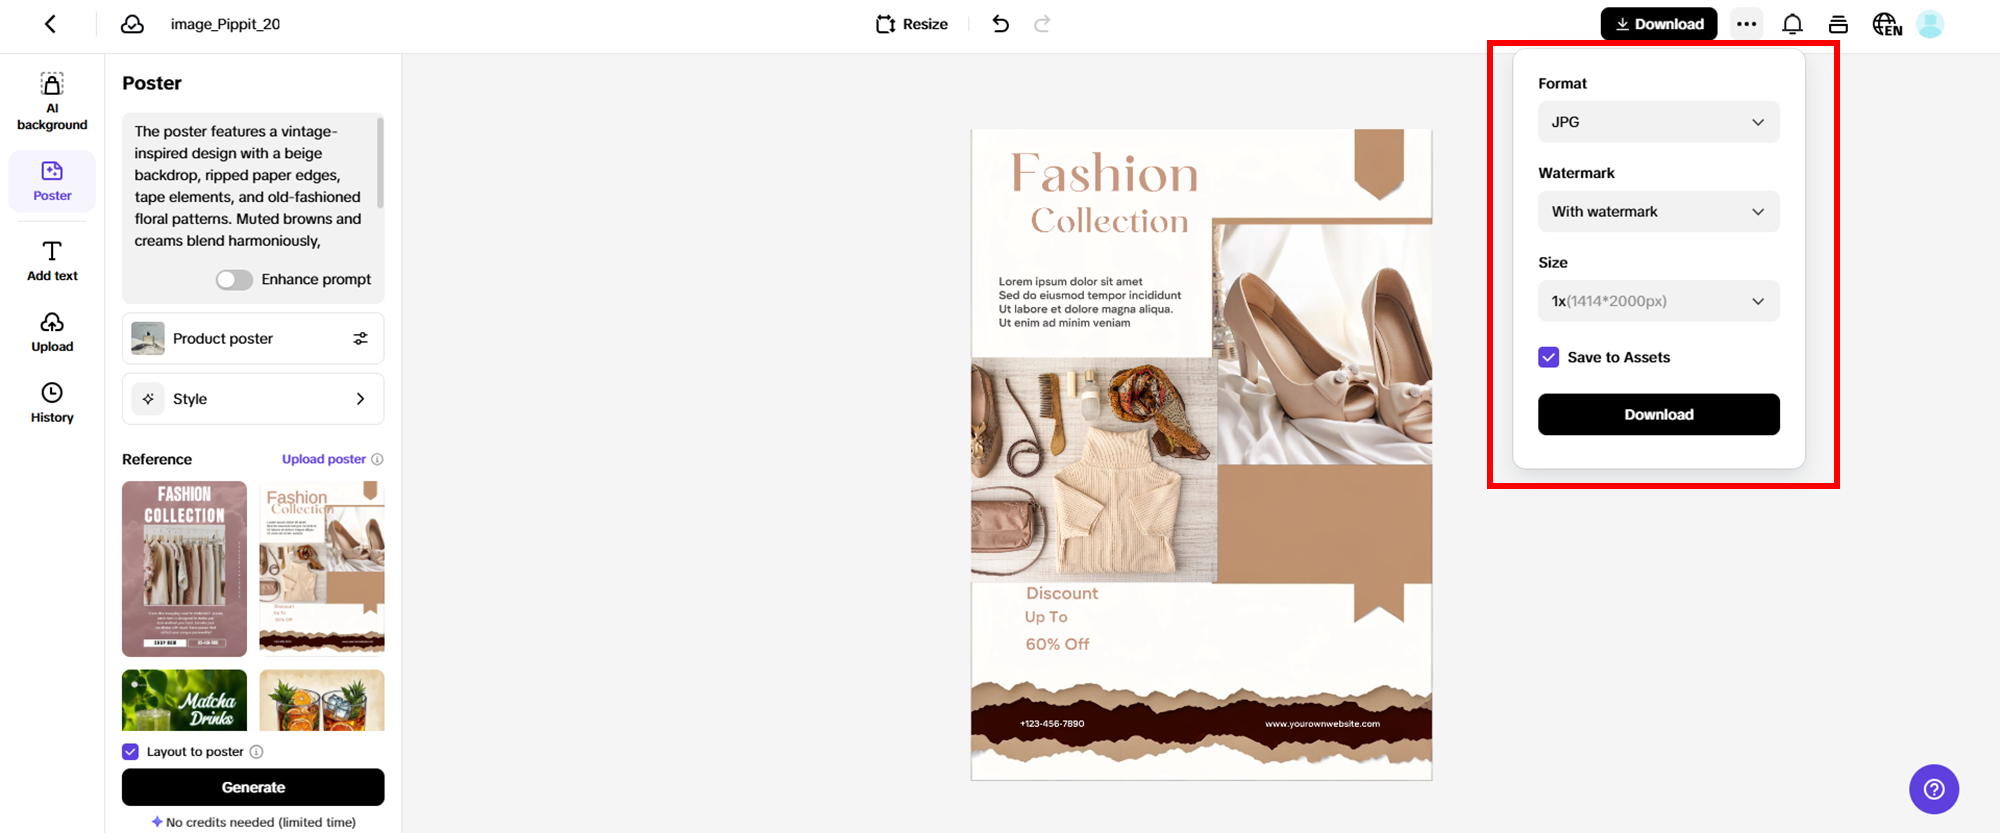Select the phone number +123-456-7890 on canvas

point(1052,723)
